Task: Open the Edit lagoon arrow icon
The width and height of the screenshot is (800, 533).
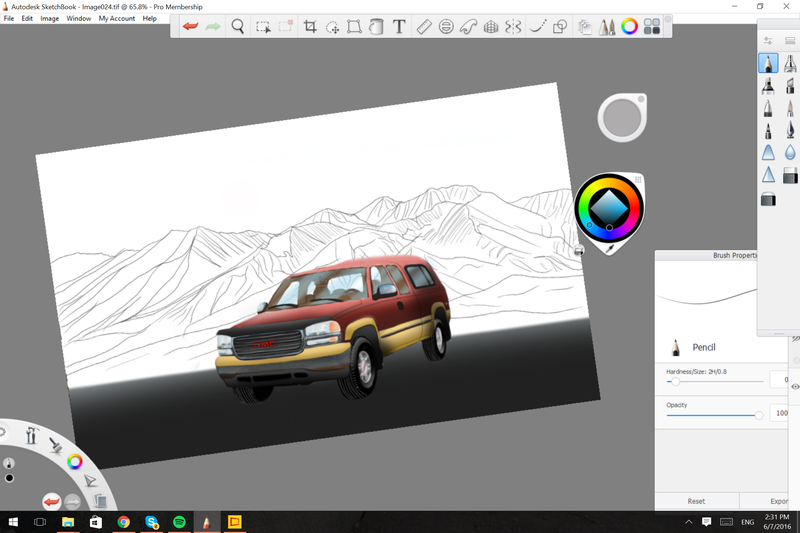Action: click(x=90, y=480)
